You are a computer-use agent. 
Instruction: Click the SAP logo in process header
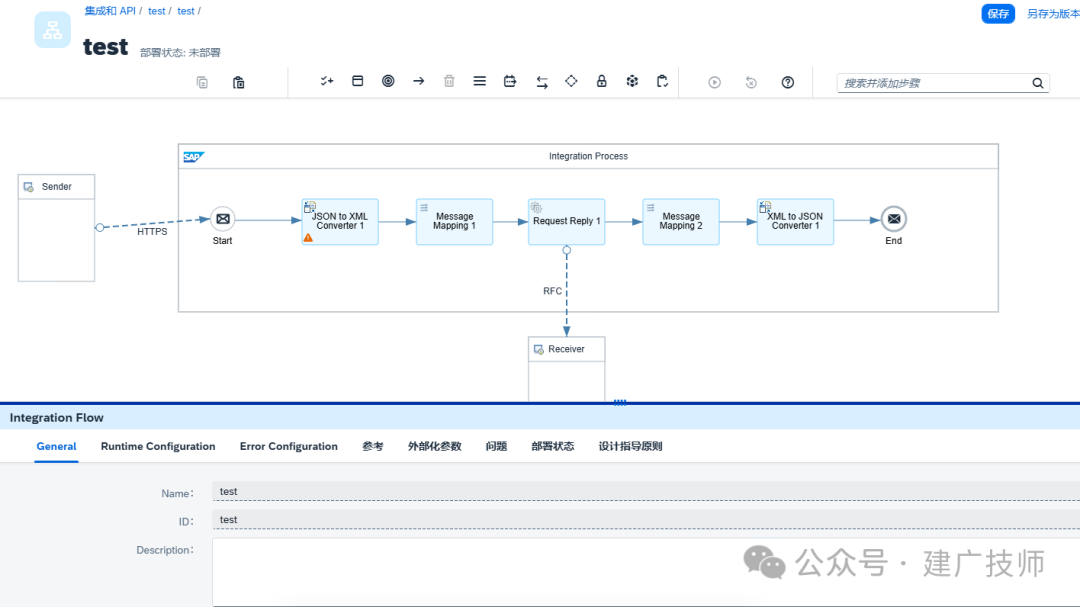194,157
